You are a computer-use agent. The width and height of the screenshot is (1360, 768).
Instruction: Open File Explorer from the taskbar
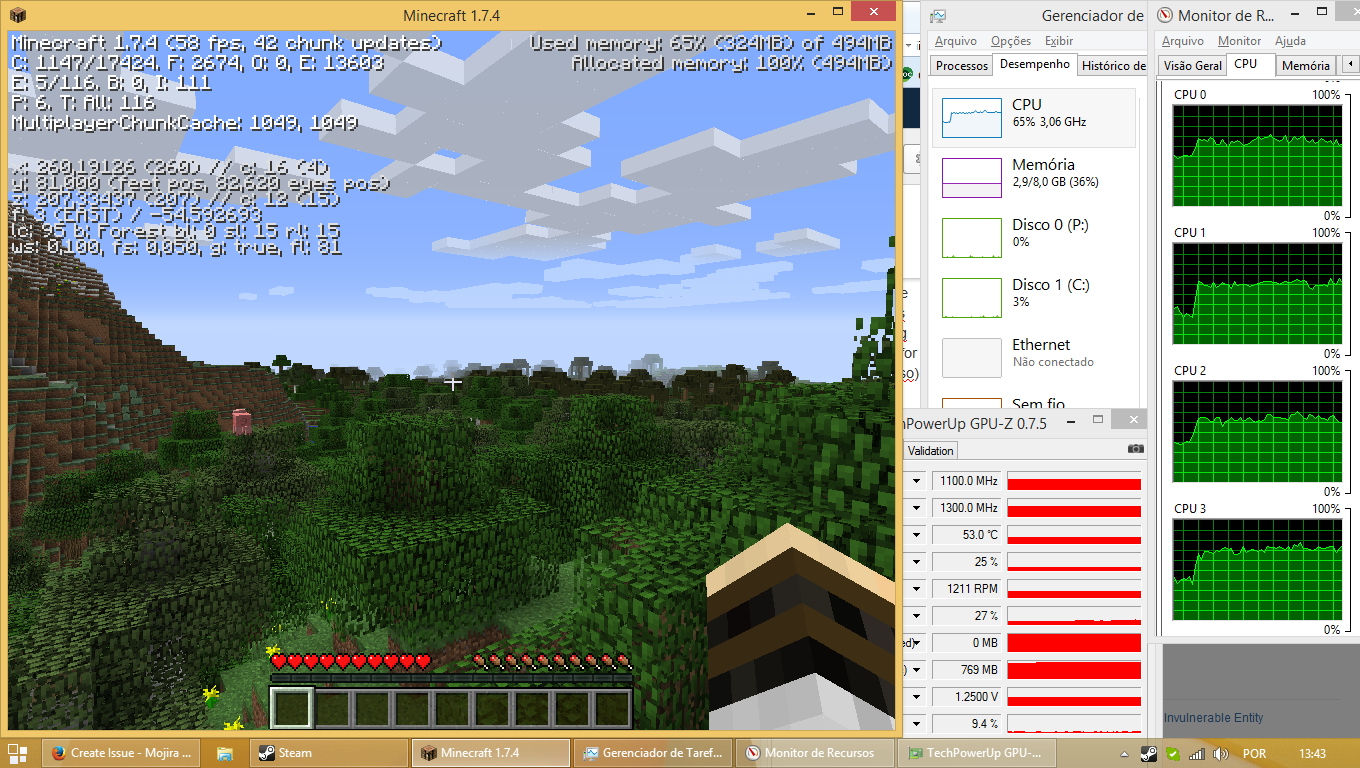[x=225, y=753]
